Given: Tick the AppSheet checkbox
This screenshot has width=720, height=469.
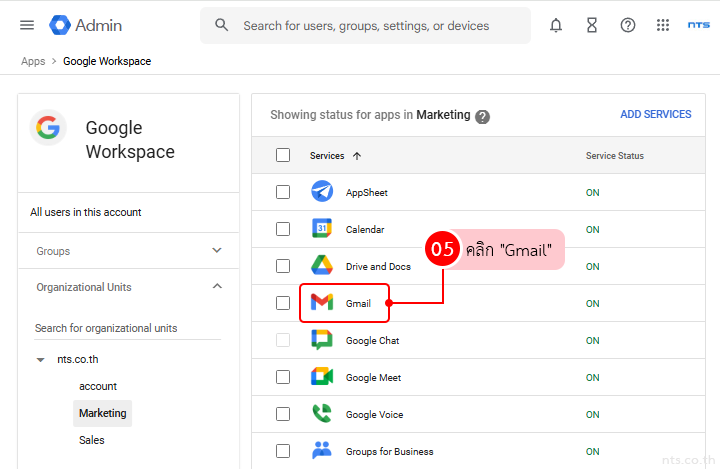Looking at the screenshot, I should point(283,192).
